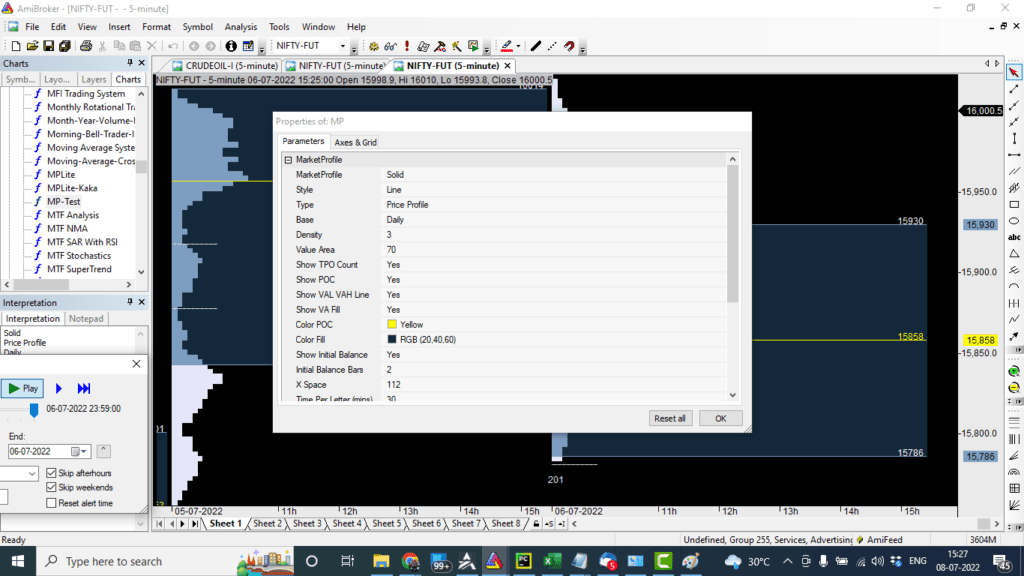Click the Windows Start button
This screenshot has width=1024, height=576.
18,561
